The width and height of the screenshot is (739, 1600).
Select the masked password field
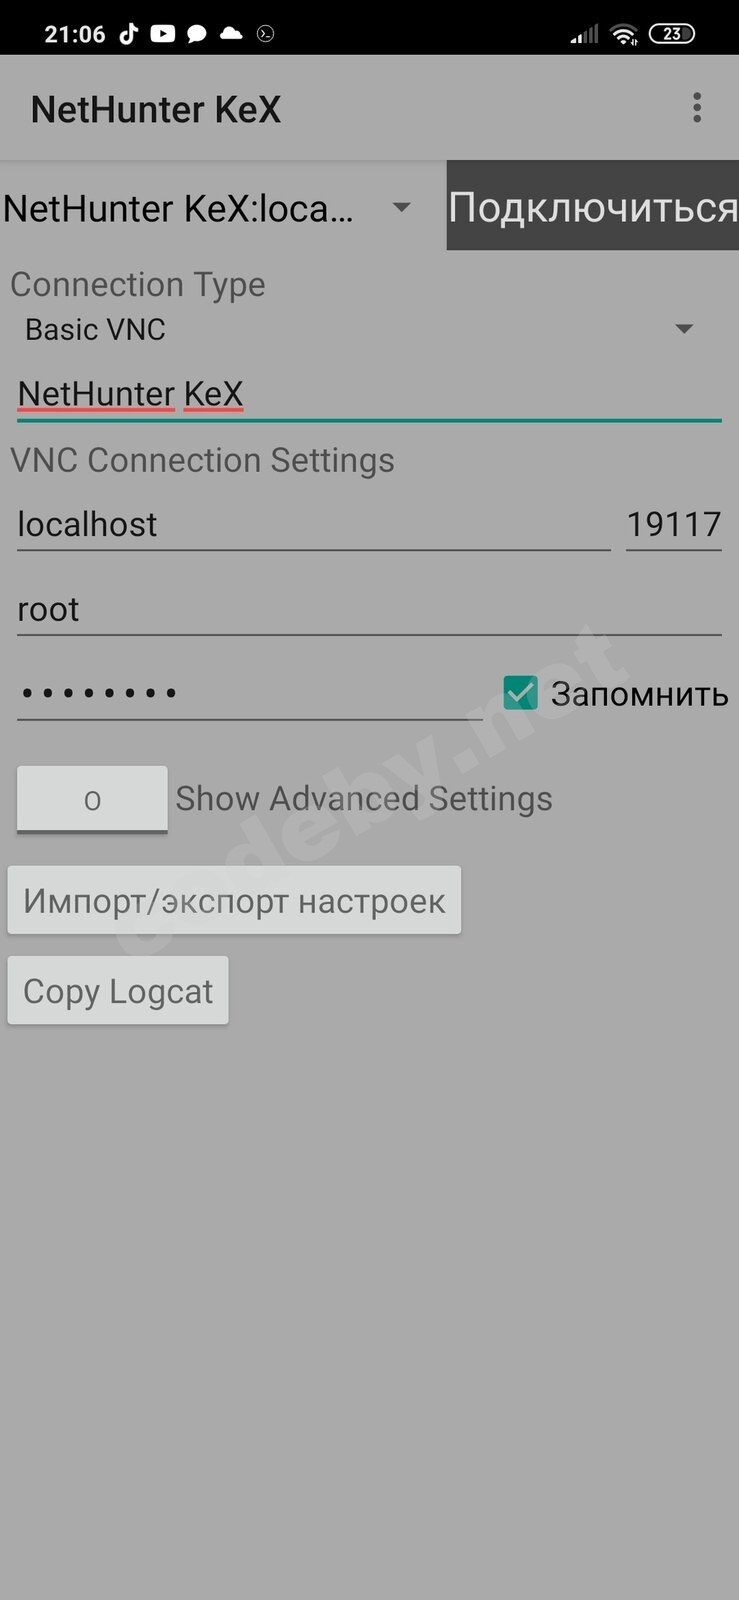click(x=250, y=692)
